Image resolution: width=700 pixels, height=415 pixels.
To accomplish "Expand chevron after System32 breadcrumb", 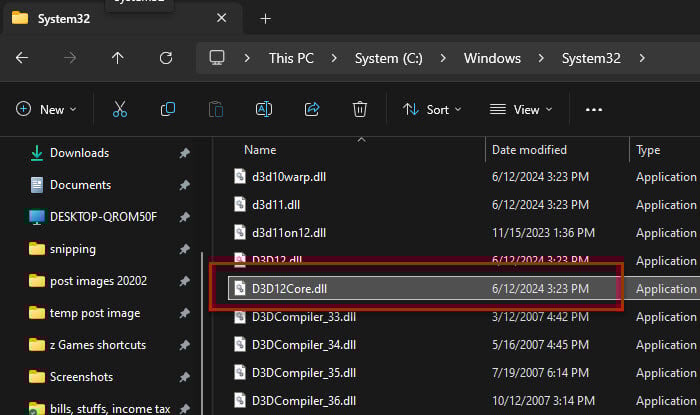I will coord(642,58).
